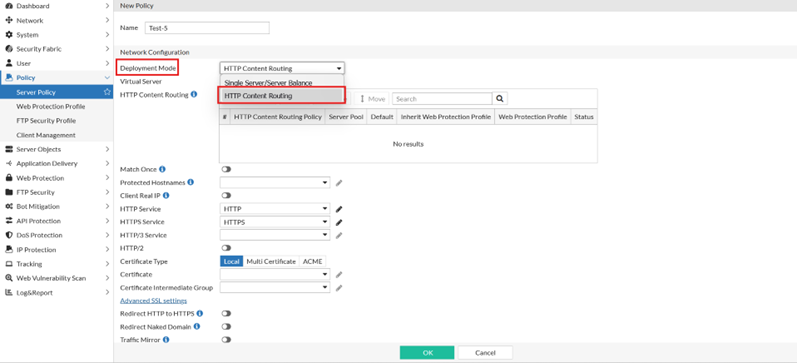The width and height of the screenshot is (797, 363).
Task: Click the Security Fabric icon
Action: coord(8,49)
